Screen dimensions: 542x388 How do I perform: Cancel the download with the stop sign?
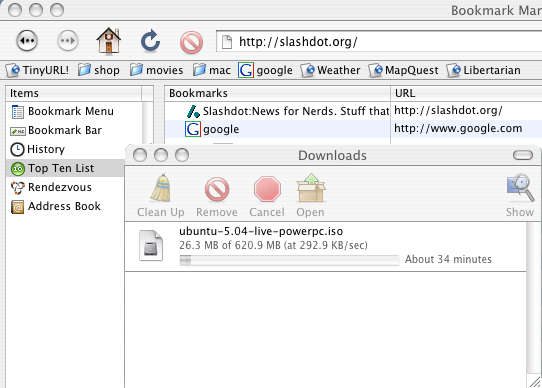[x=267, y=197]
